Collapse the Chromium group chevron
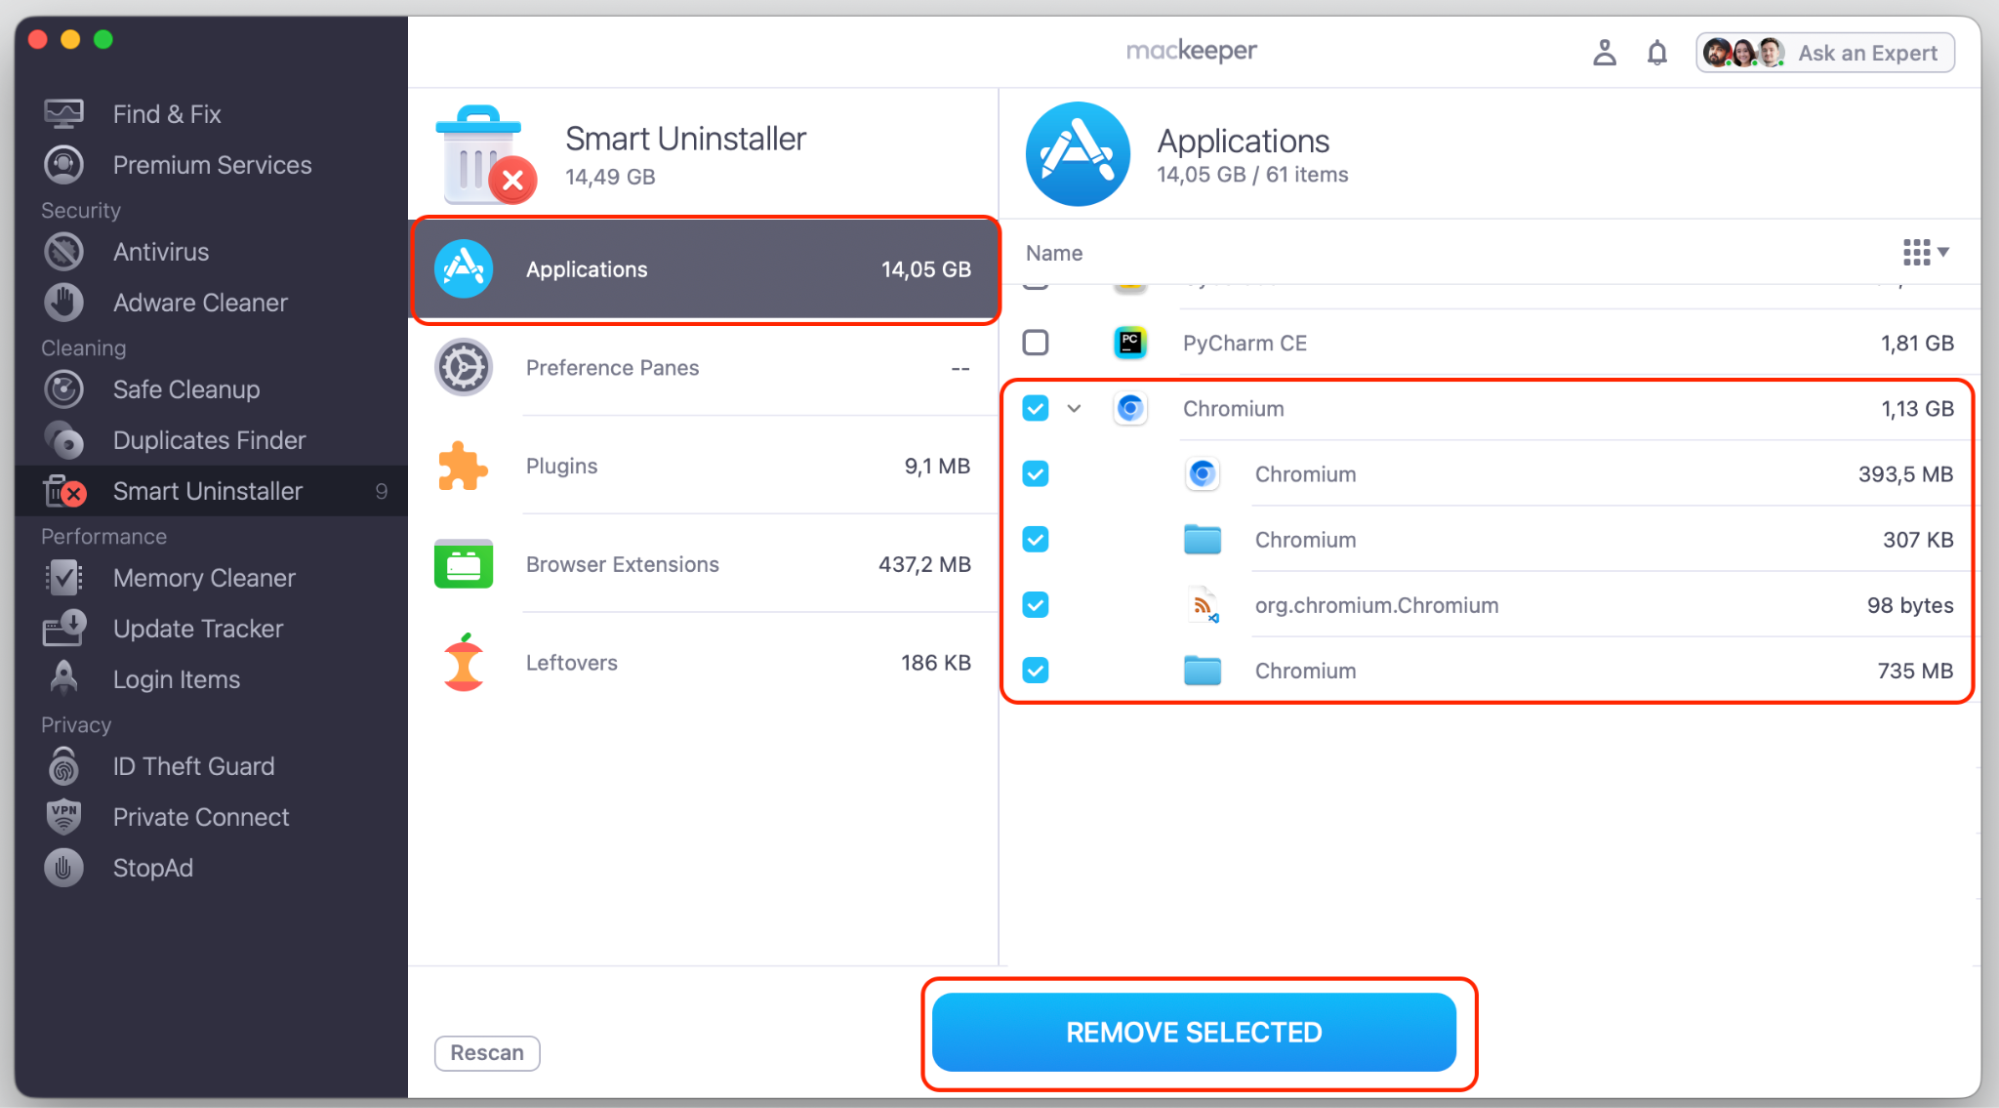This screenshot has height=1108, width=1999. (1074, 408)
